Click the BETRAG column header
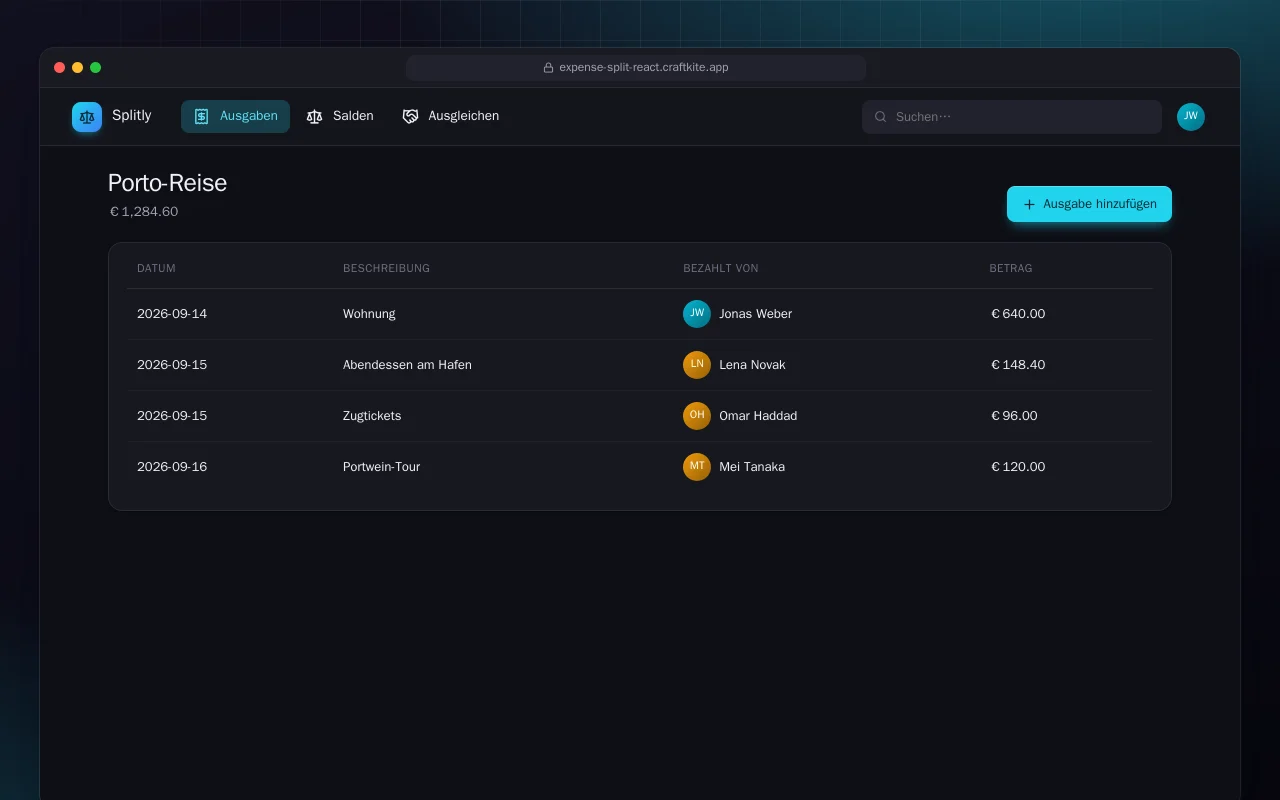The height and width of the screenshot is (800, 1280). click(x=1011, y=268)
